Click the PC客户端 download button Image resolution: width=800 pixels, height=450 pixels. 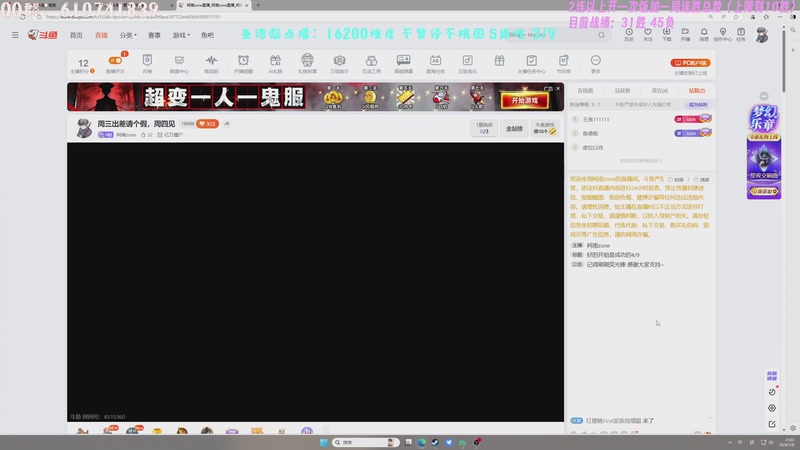(x=690, y=63)
